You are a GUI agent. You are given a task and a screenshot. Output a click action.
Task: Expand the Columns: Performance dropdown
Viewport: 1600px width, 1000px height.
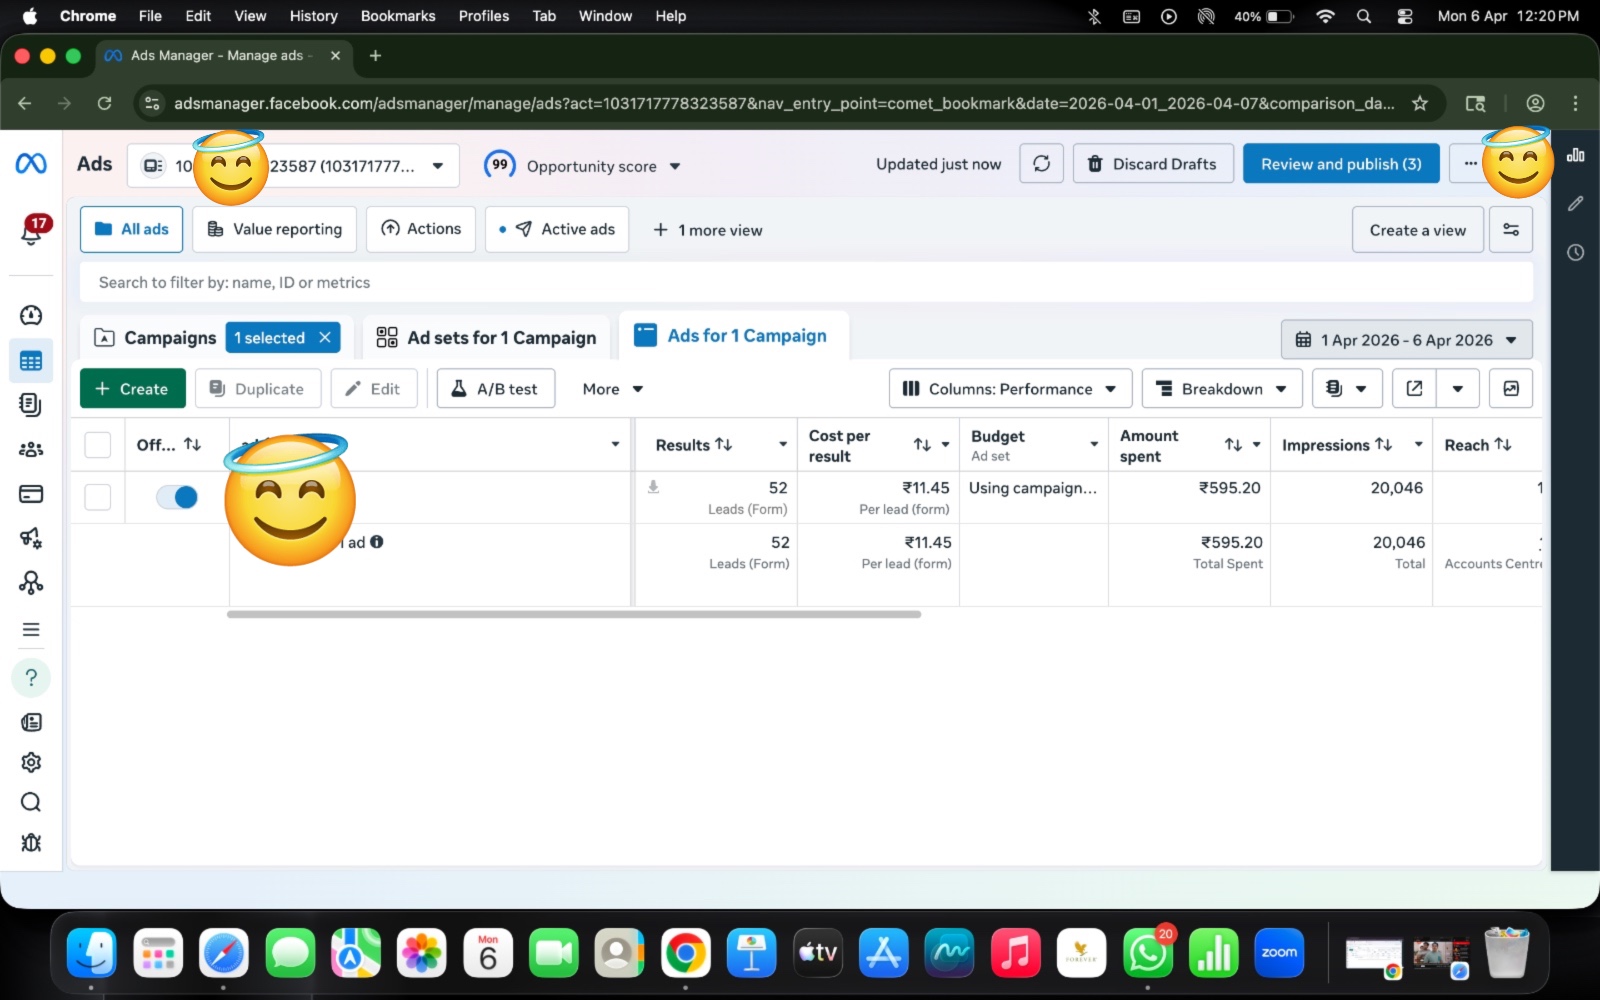point(1010,389)
